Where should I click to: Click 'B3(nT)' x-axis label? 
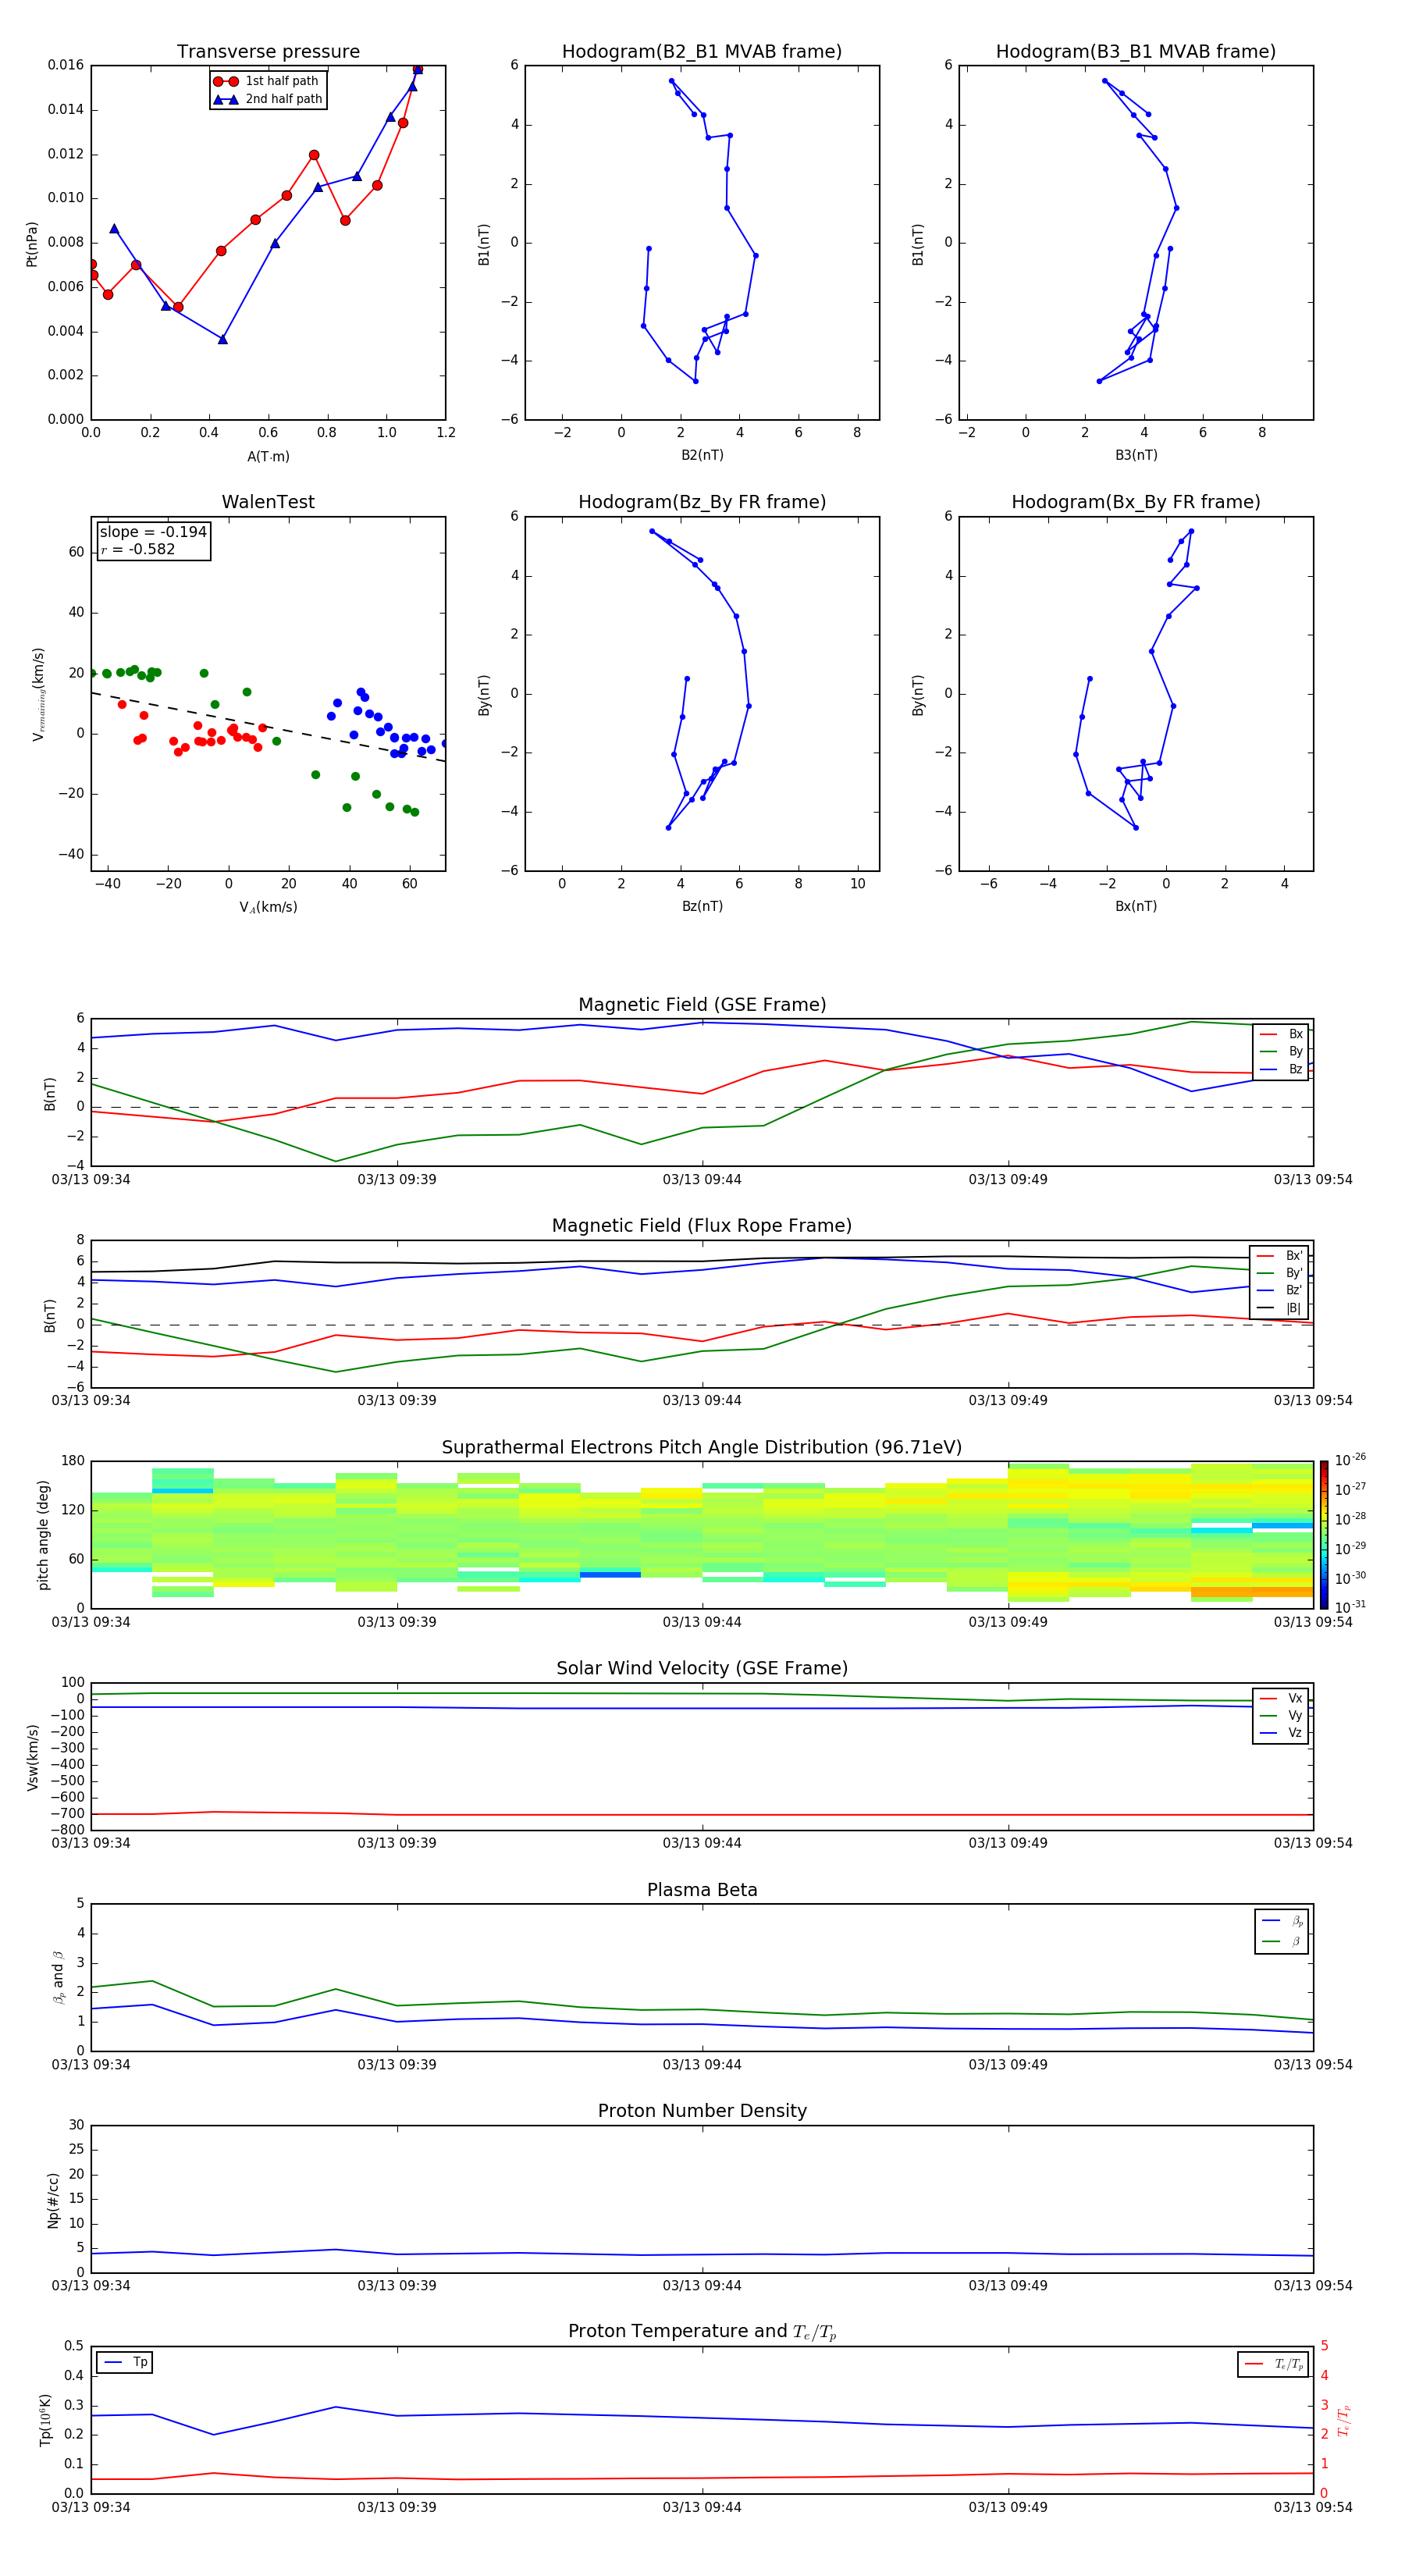[1136, 455]
